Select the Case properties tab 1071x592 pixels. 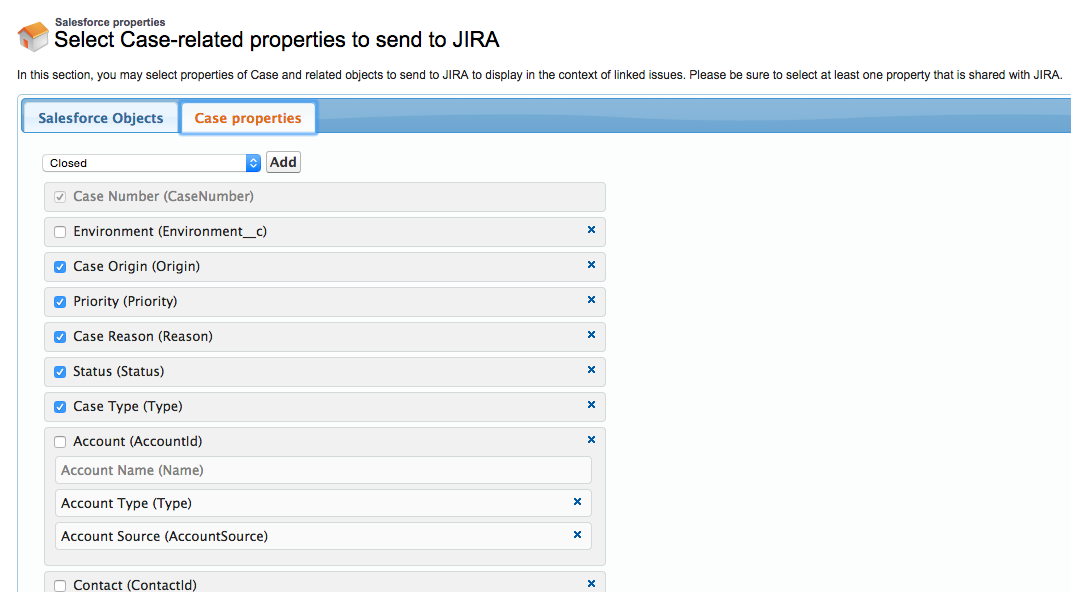click(248, 118)
